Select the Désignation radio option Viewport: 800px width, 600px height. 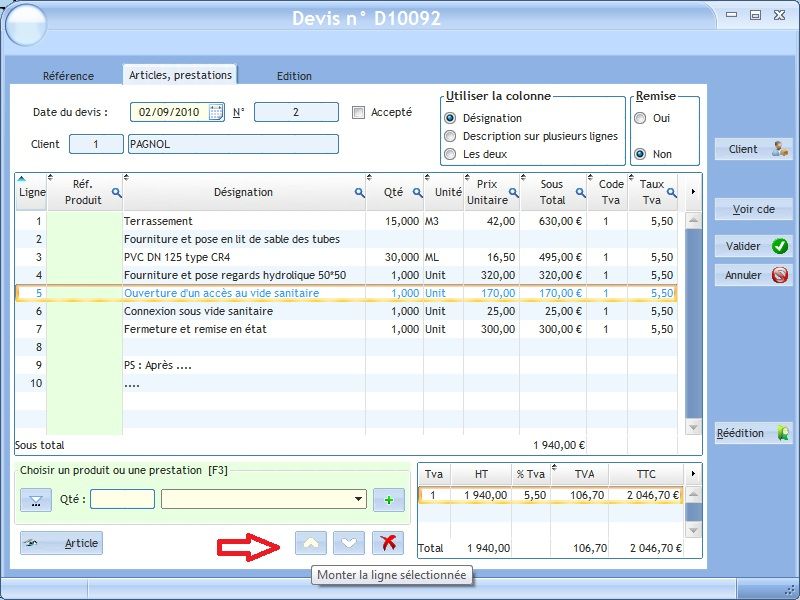point(450,118)
